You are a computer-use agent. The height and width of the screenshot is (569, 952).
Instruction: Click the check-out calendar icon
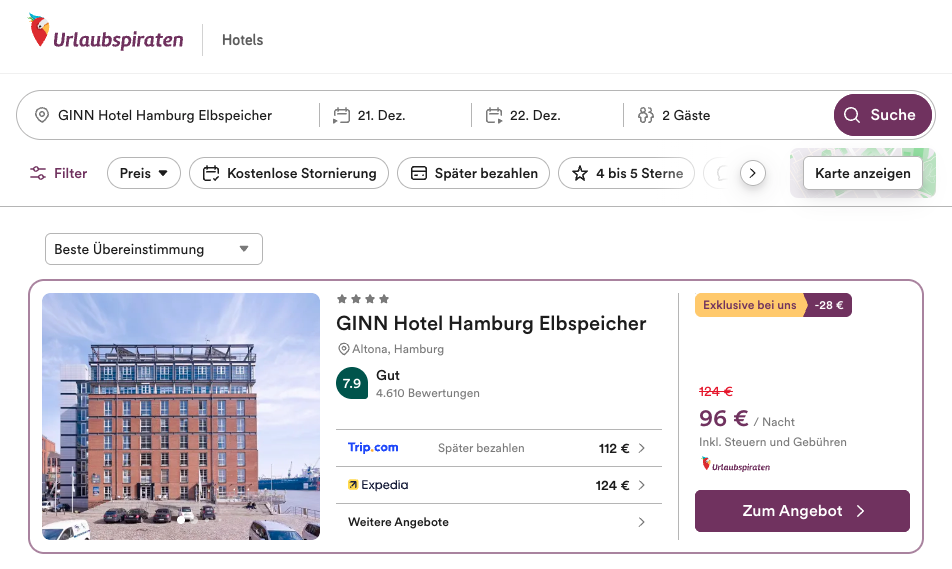tap(494, 115)
